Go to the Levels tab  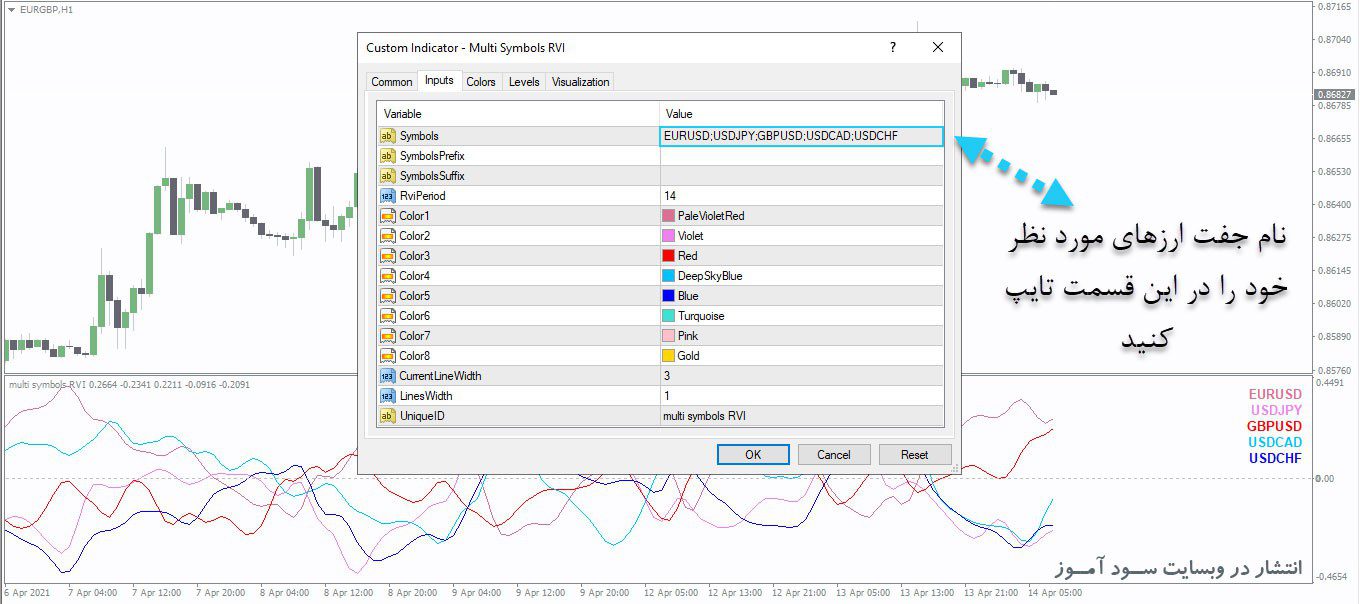(524, 82)
